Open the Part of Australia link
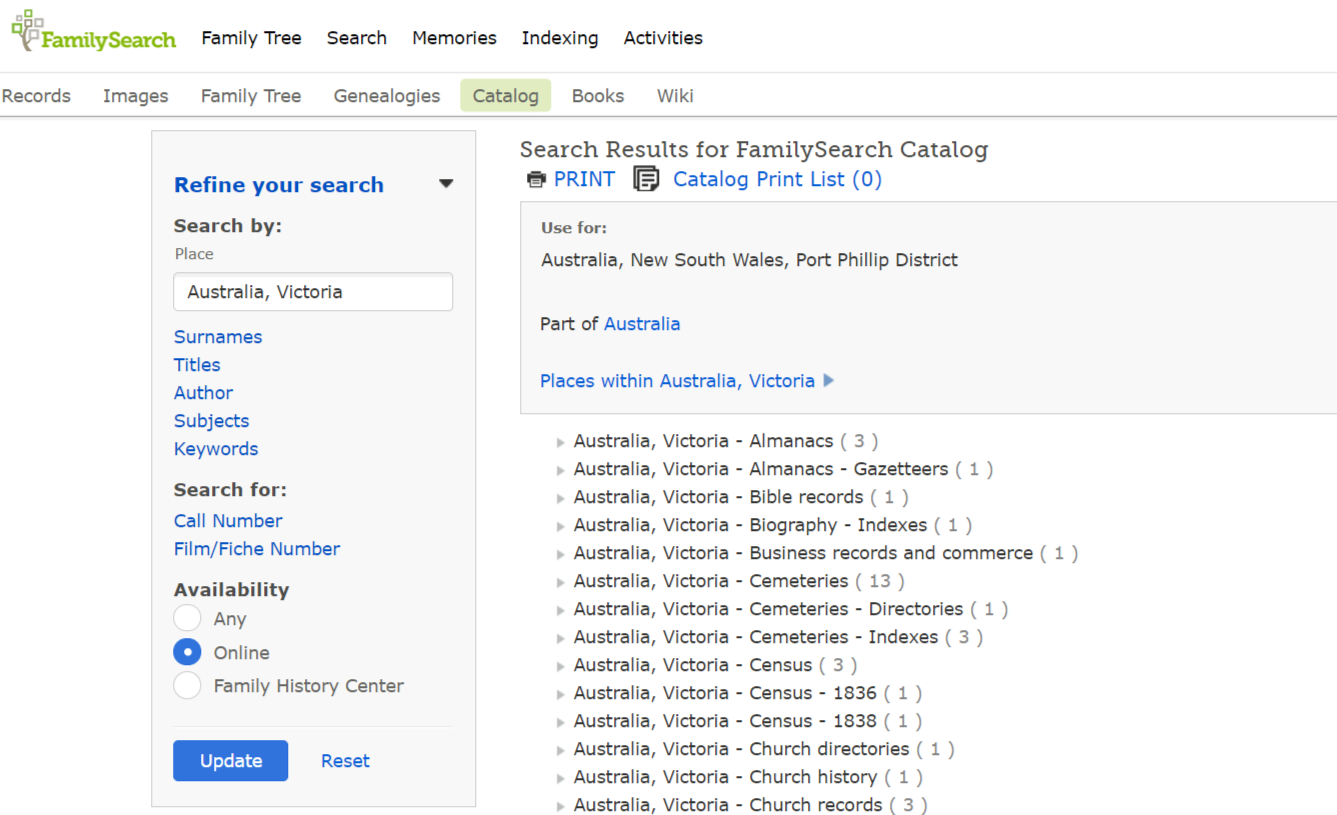 tap(642, 324)
